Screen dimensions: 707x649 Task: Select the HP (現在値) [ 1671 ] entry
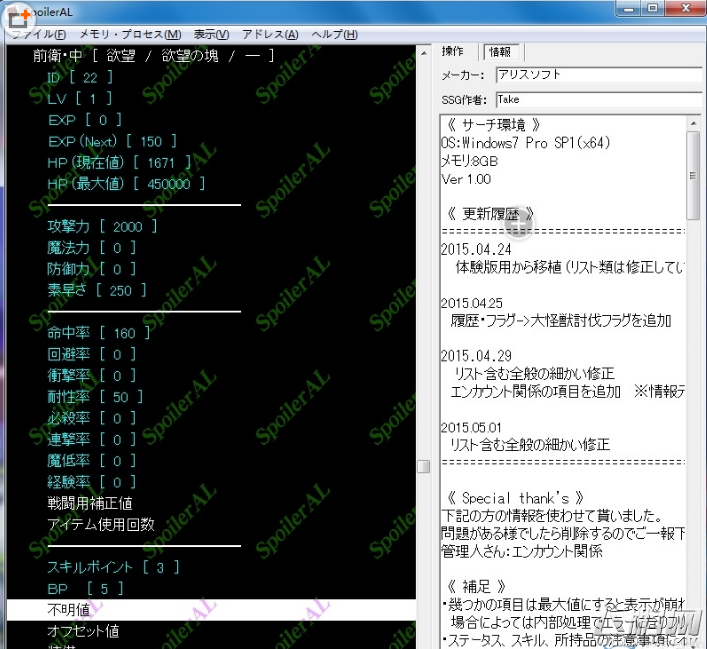point(119,163)
